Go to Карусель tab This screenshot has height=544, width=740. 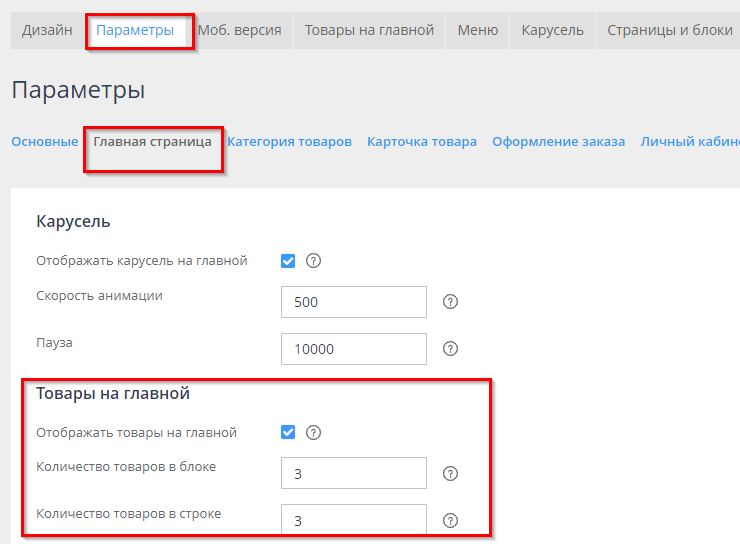pos(552,30)
